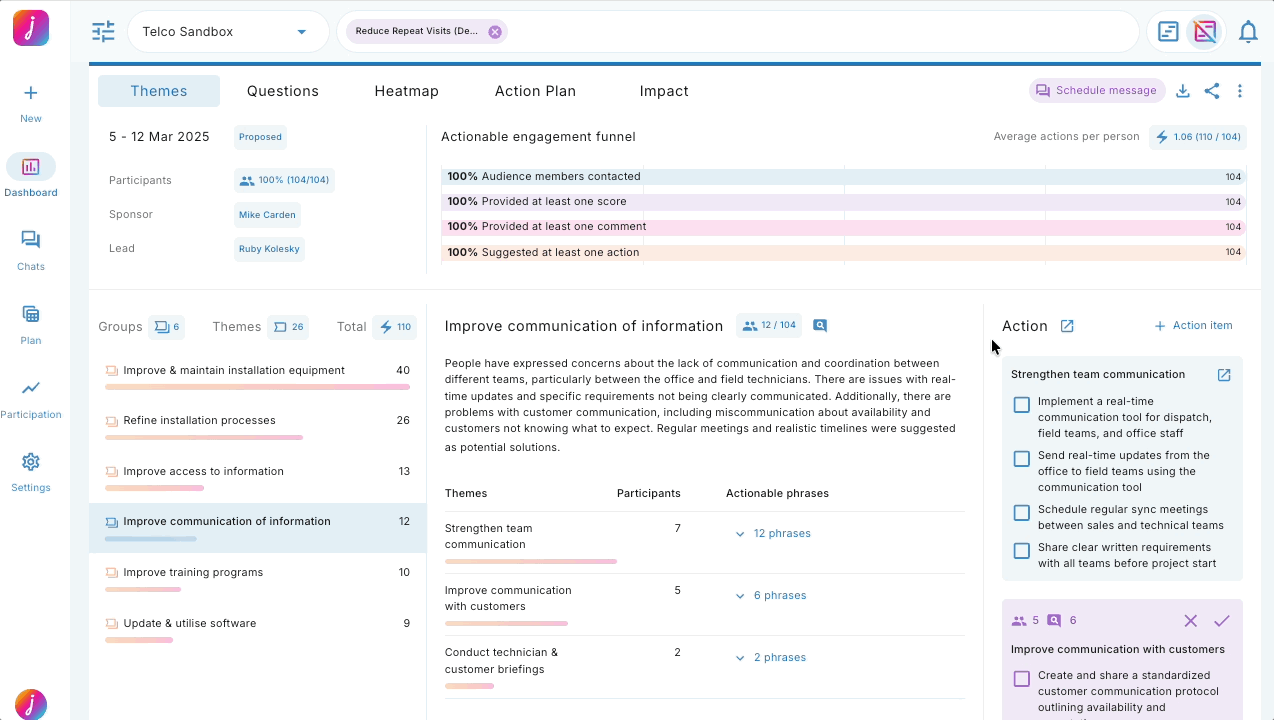
Task: Open Participation in the left sidebar
Action: [x=31, y=397]
